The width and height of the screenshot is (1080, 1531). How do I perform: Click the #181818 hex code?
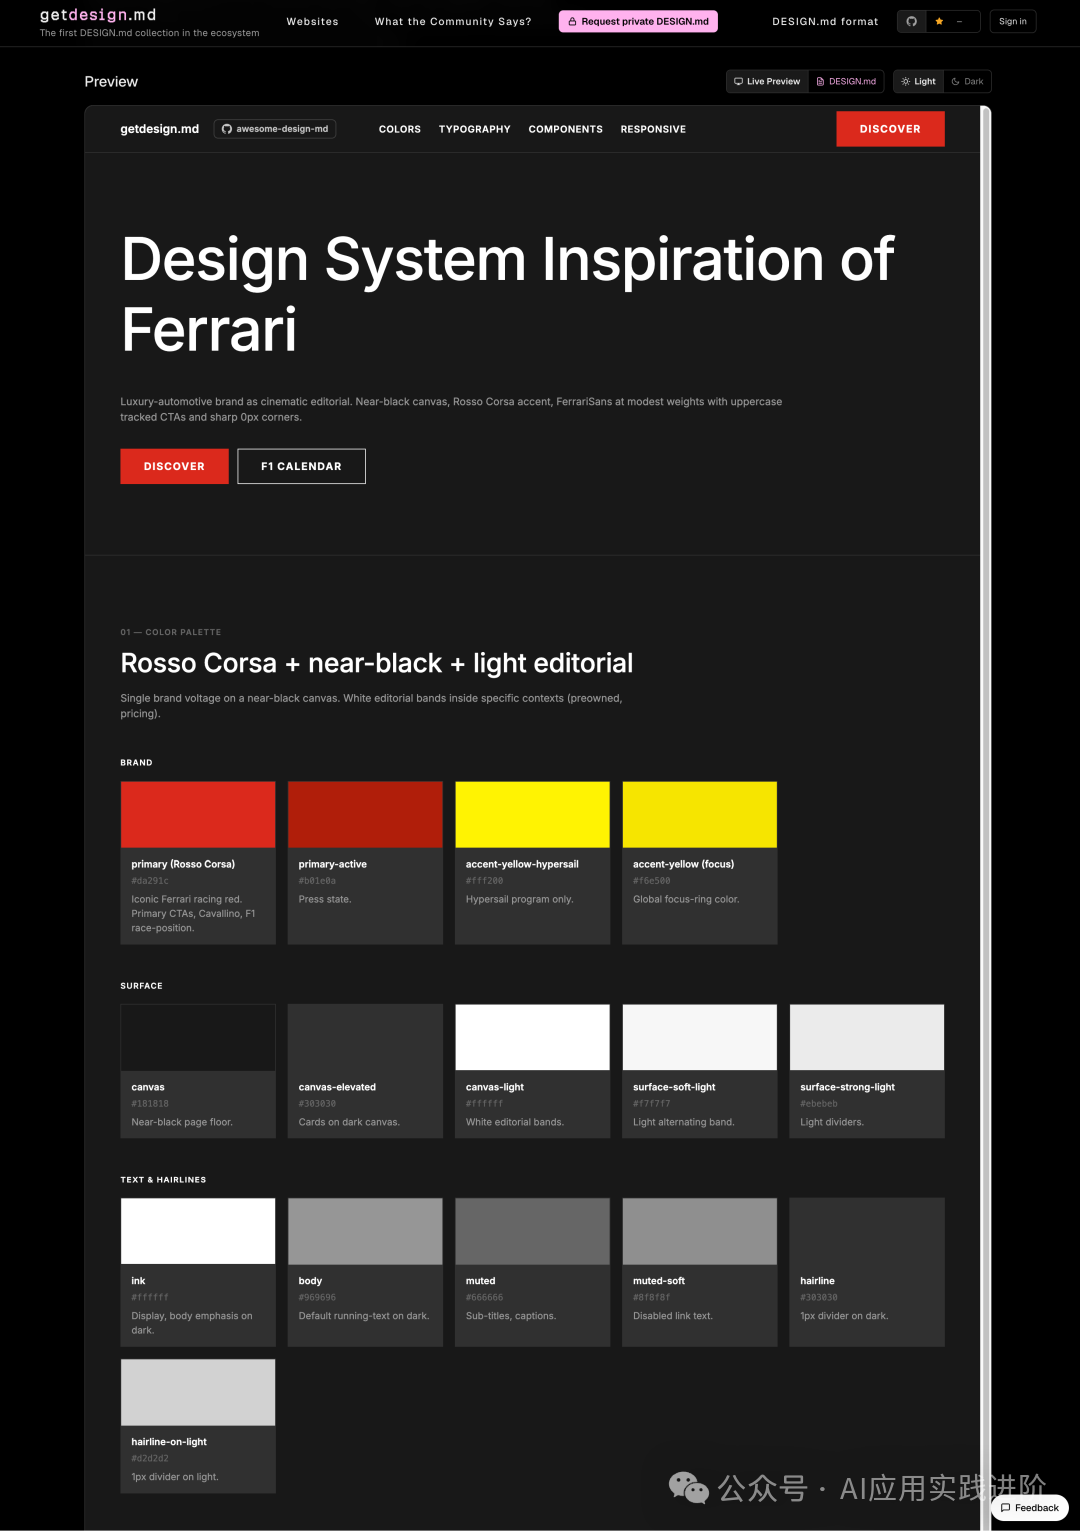click(150, 1104)
